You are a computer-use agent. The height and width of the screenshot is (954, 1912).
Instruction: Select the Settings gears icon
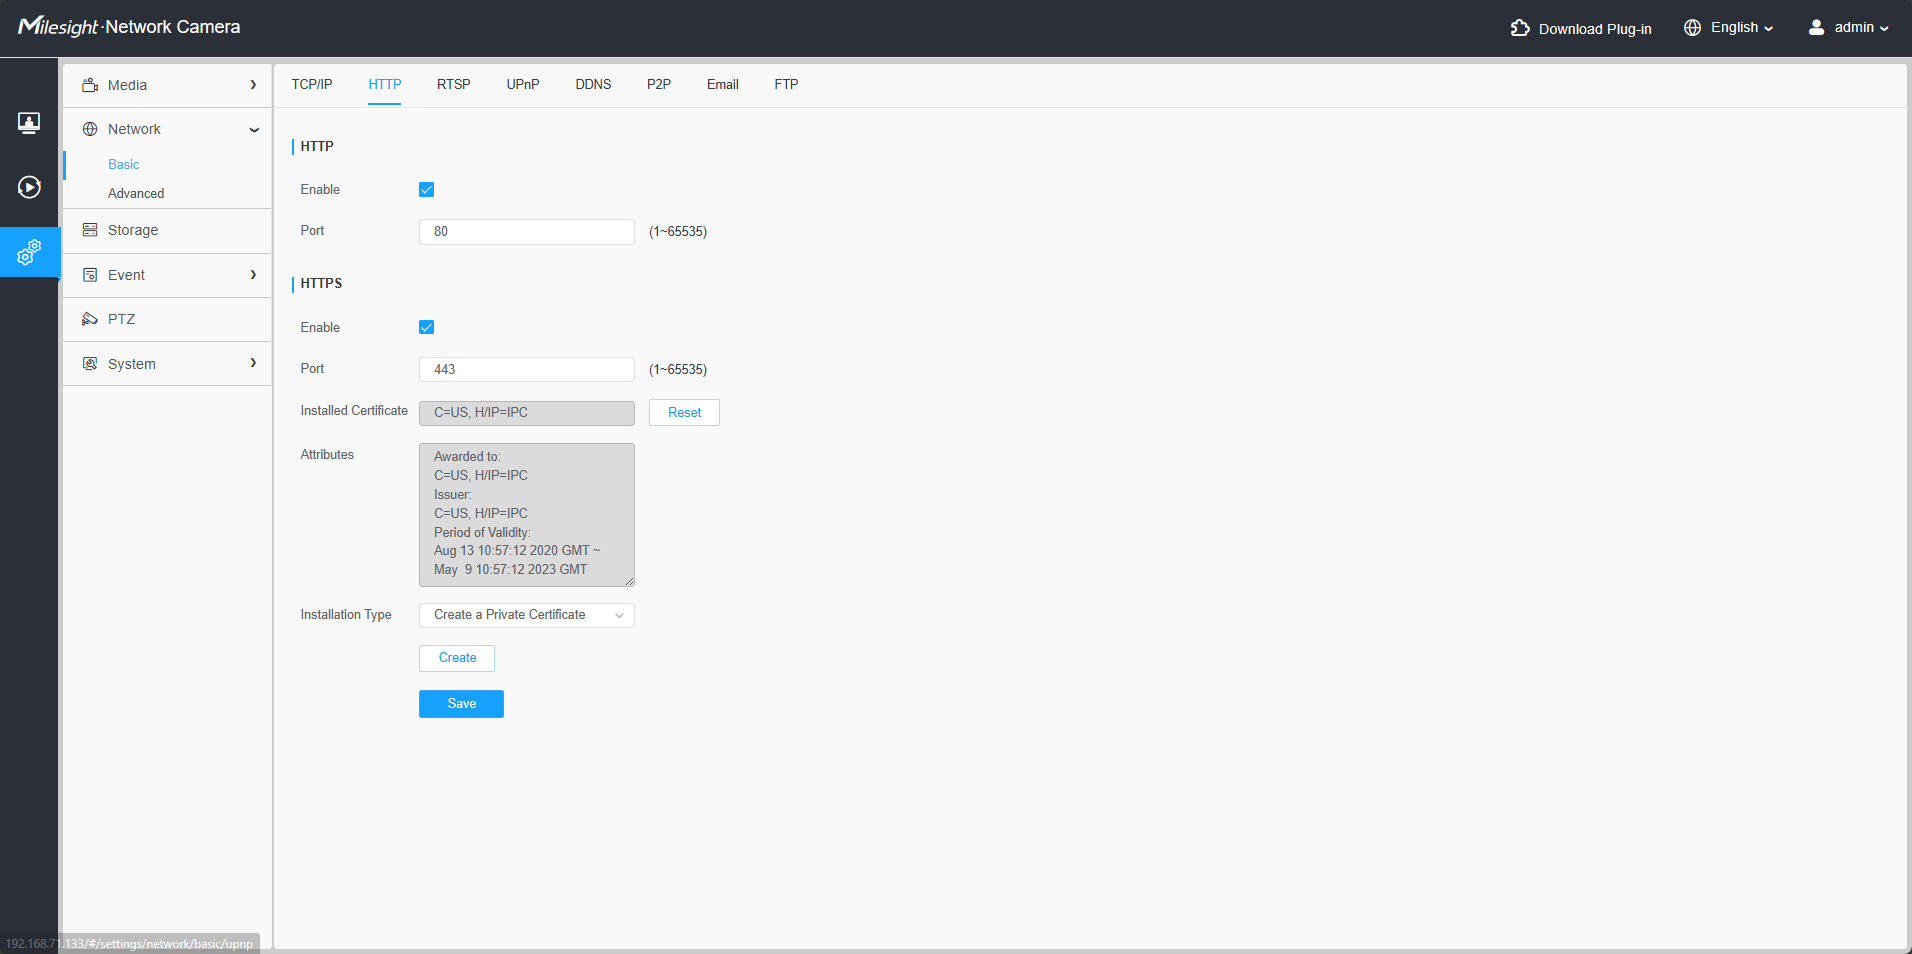tap(29, 252)
